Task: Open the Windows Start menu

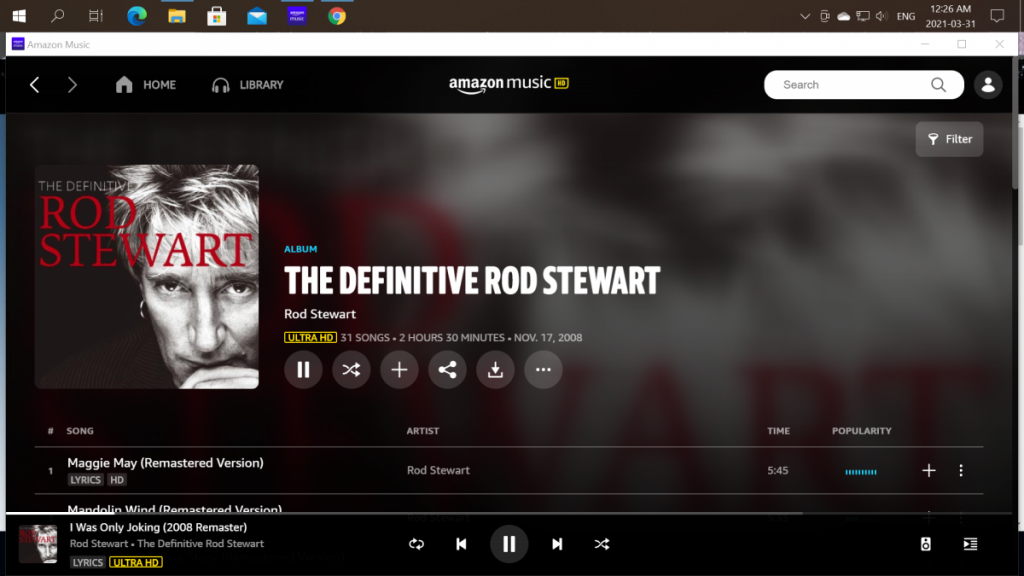Action: click(x=19, y=16)
